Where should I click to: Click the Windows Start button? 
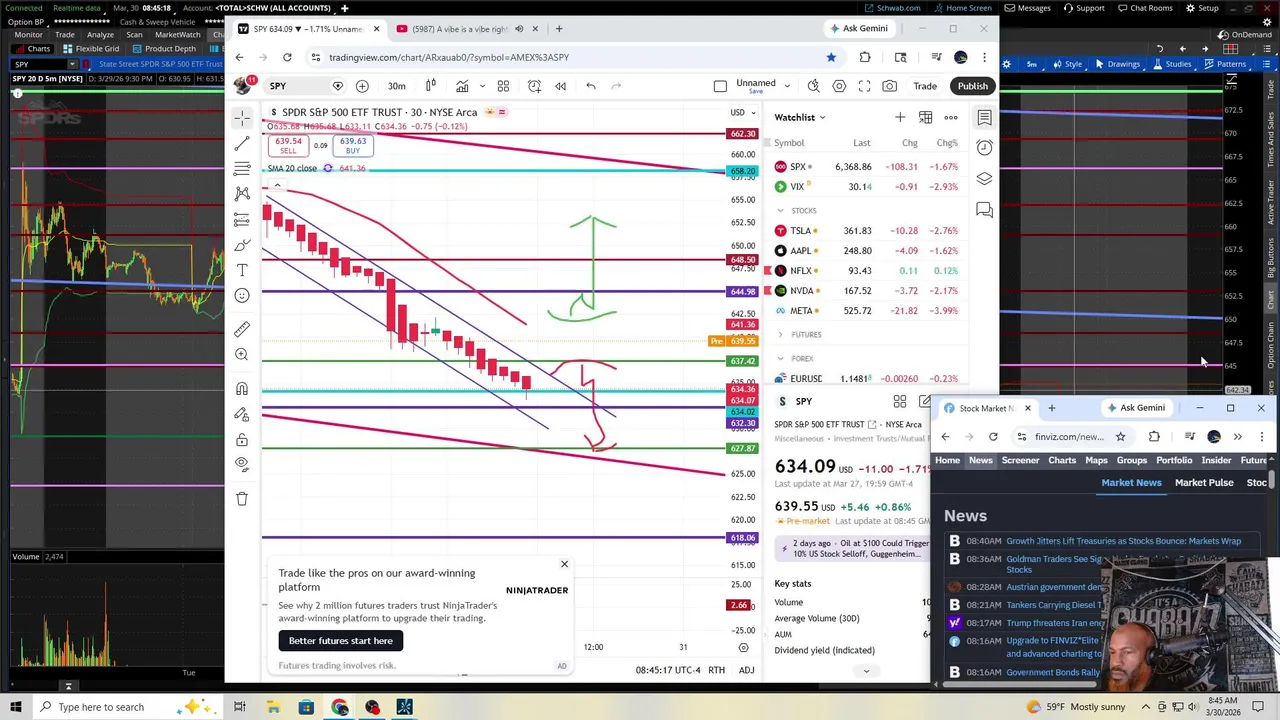(x=16, y=707)
